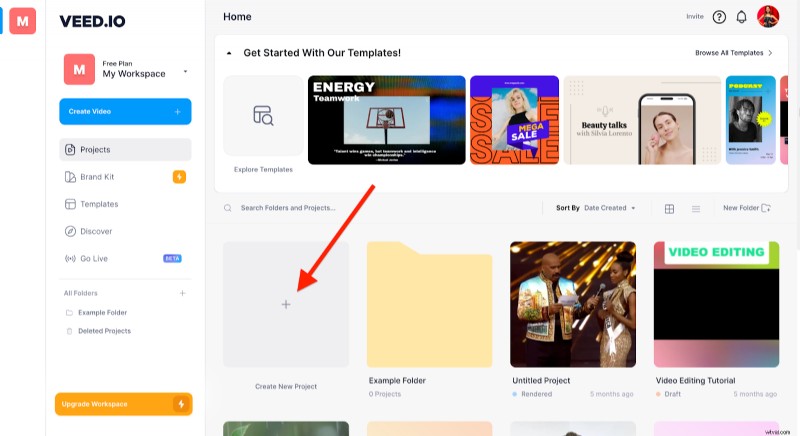Image resolution: width=800 pixels, height=436 pixels.
Task: Click the plus icon on Create Video
Action: [x=178, y=112]
